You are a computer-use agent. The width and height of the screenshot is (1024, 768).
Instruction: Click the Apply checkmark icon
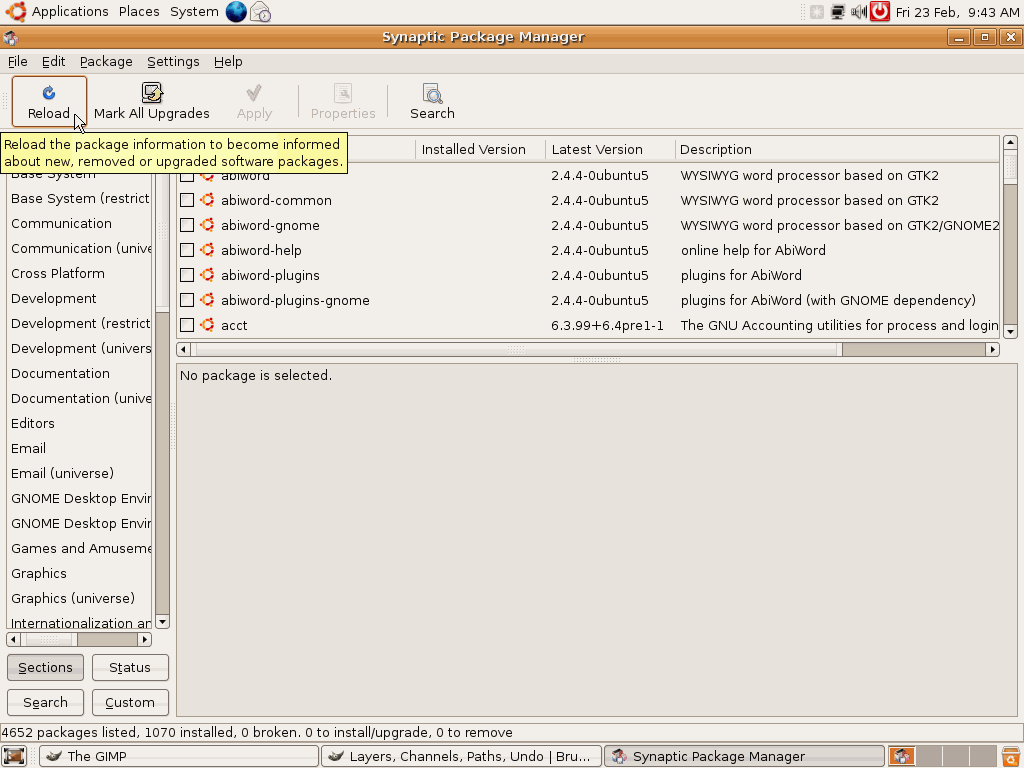click(x=254, y=93)
